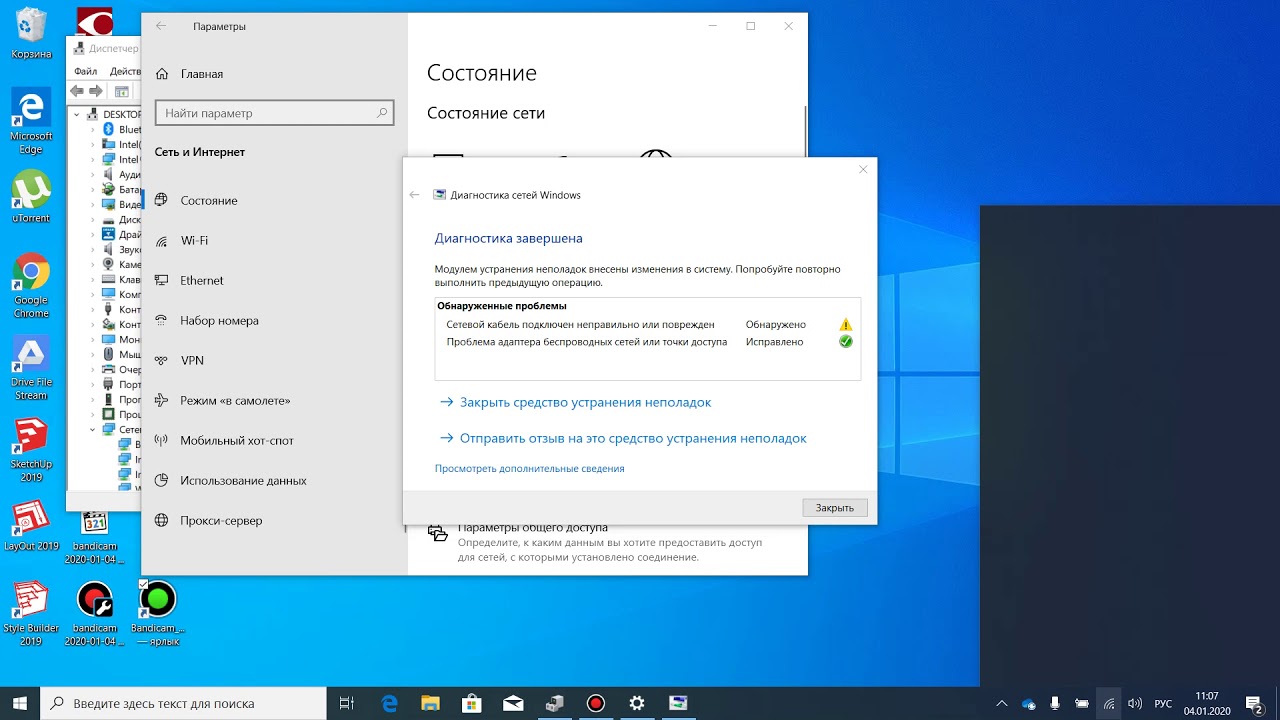This screenshot has width=1280, height=720.
Task: Click back arrow in Параметры window
Action: click(x=161, y=26)
